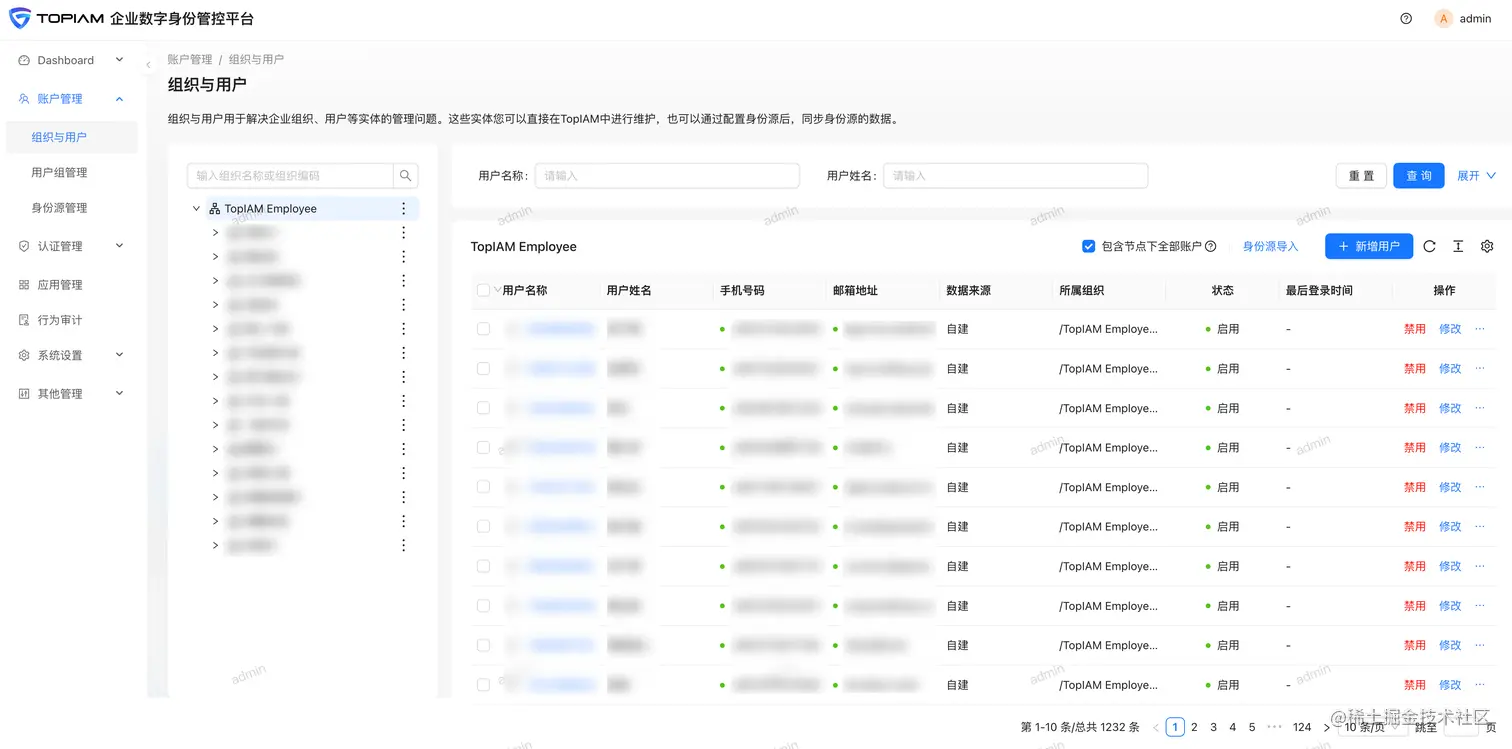Open the help question mark icon

tap(1405, 18)
